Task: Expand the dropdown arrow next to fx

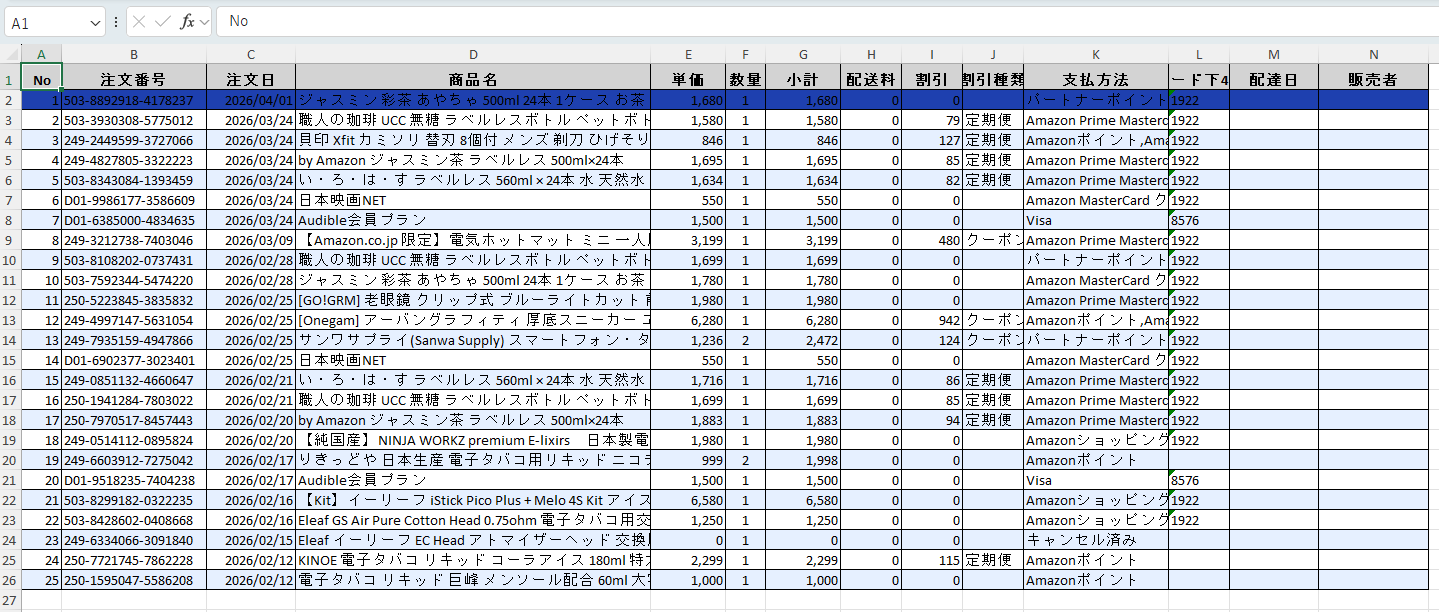Action: coord(205,21)
